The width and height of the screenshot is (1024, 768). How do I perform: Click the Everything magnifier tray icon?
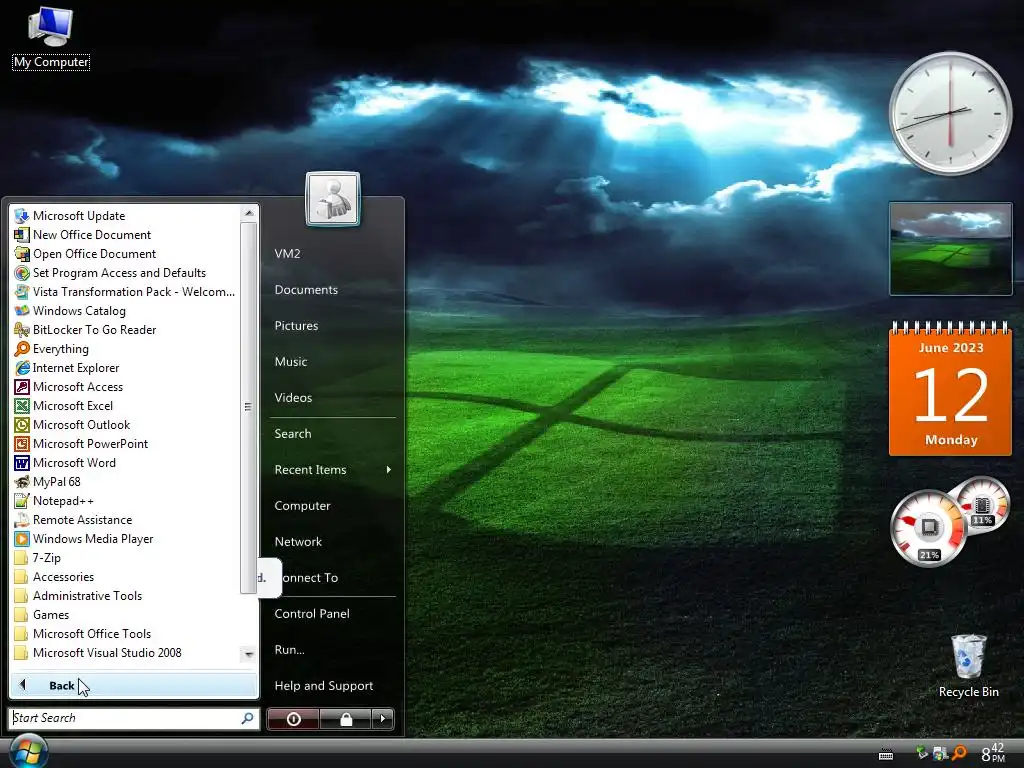959,753
